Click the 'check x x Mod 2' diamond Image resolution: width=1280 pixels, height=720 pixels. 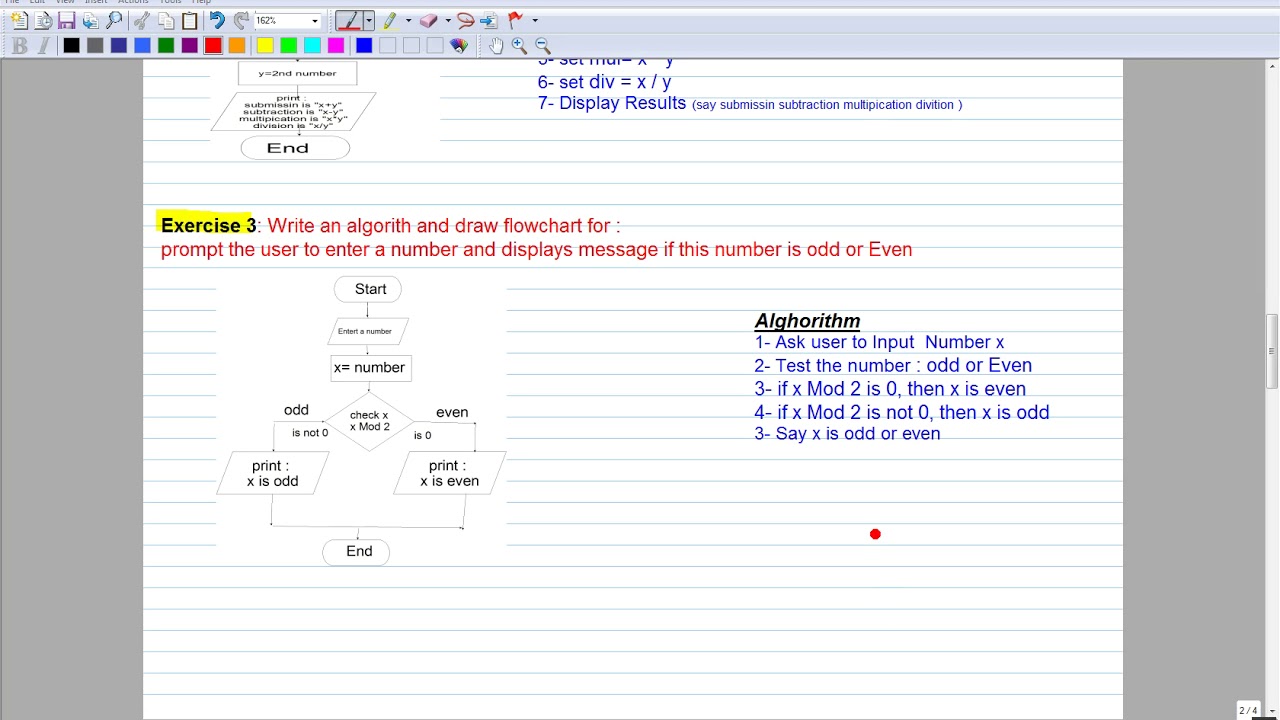click(x=369, y=421)
